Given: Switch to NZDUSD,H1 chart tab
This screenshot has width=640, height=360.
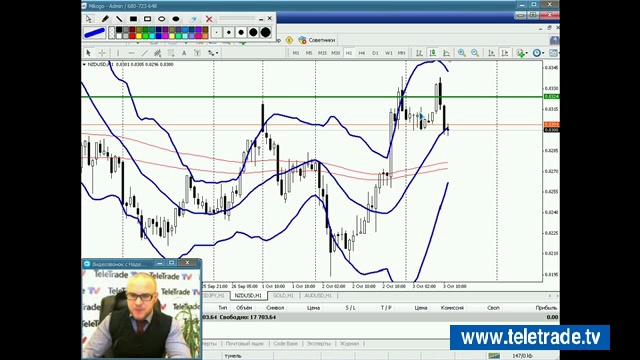Looking at the screenshot, I should (248, 296).
